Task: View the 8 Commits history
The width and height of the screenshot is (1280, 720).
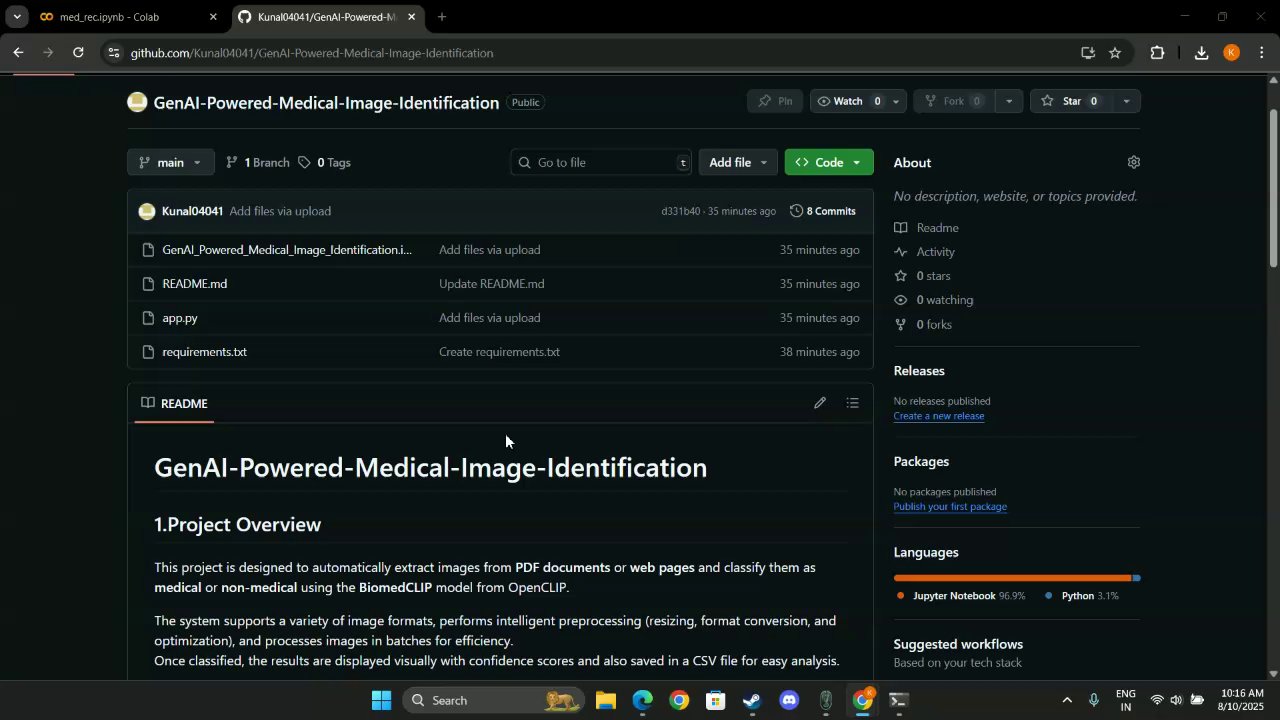Action: click(x=823, y=211)
